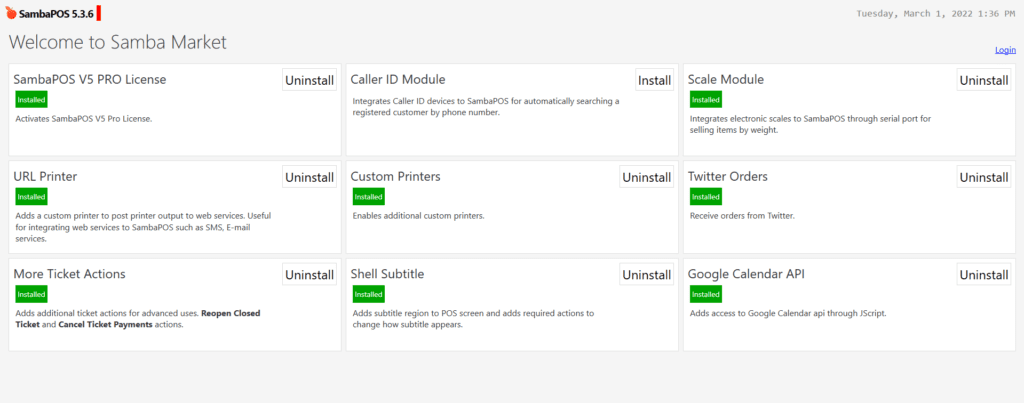Install the Caller ID Module

coord(654,80)
